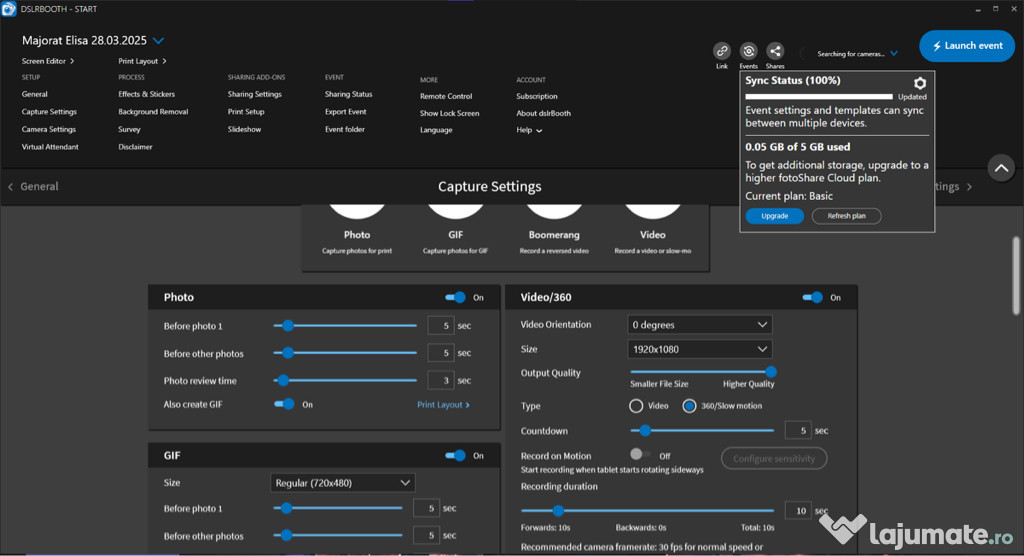Open the Events icon
The width and height of the screenshot is (1024, 556).
point(748,51)
